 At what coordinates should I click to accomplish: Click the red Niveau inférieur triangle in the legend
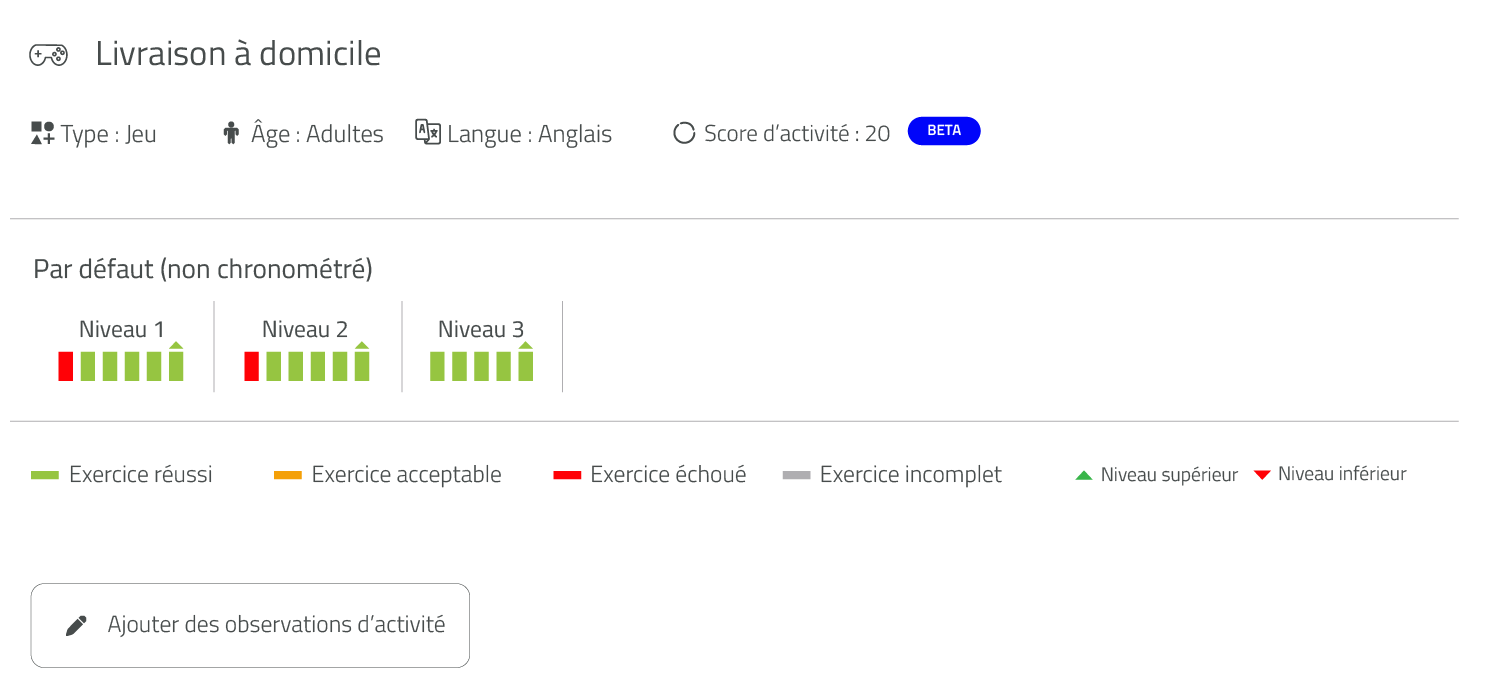pos(1262,475)
